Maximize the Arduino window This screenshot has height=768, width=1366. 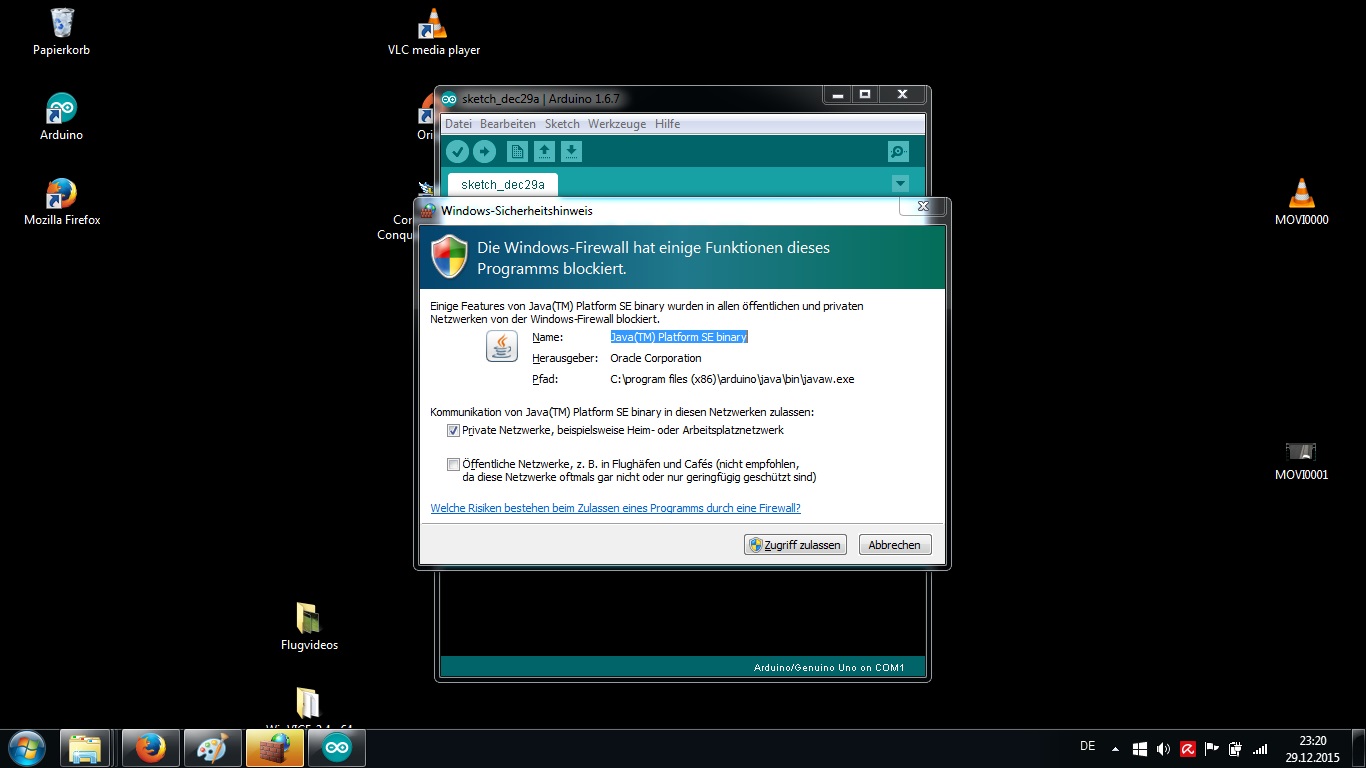[865, 94]
